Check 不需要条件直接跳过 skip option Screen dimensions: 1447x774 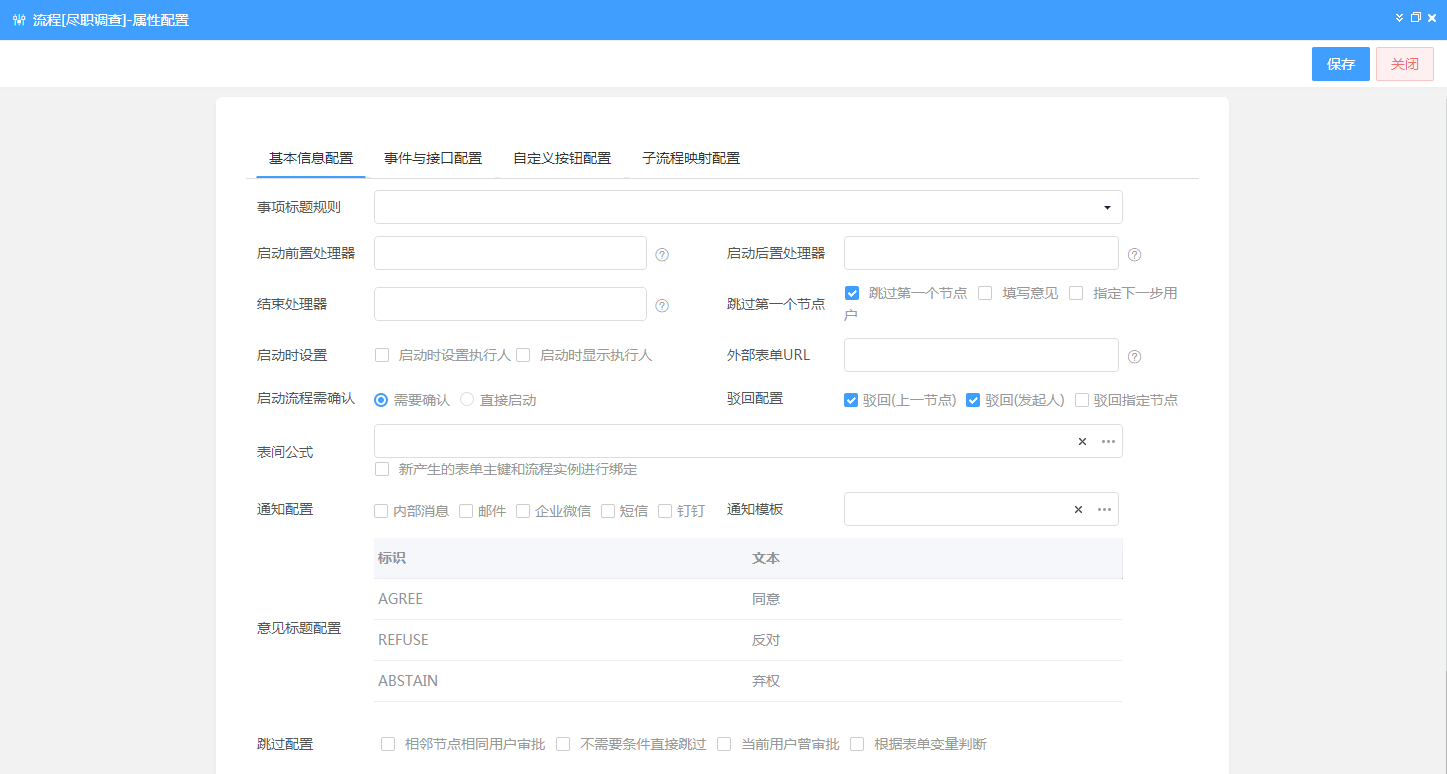tap(563, 744)
